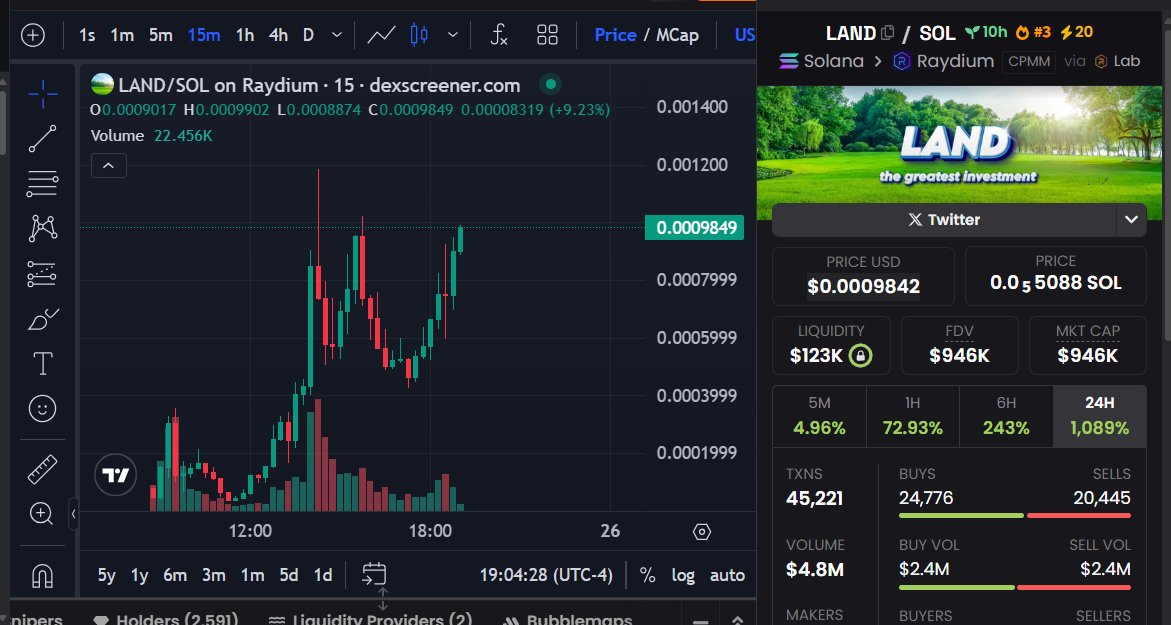Copy the LAND token address icon
Viewport: 1171px width, 625px height.
pyautogui.click(x=887, y=33)
